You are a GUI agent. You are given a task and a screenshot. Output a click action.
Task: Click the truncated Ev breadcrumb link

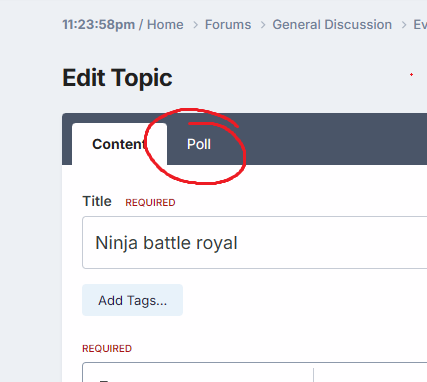[x=420, y=25]
